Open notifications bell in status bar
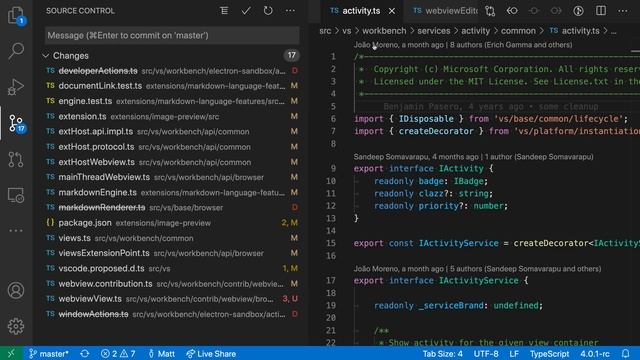640x360 pixels. (x=625, y=353)
